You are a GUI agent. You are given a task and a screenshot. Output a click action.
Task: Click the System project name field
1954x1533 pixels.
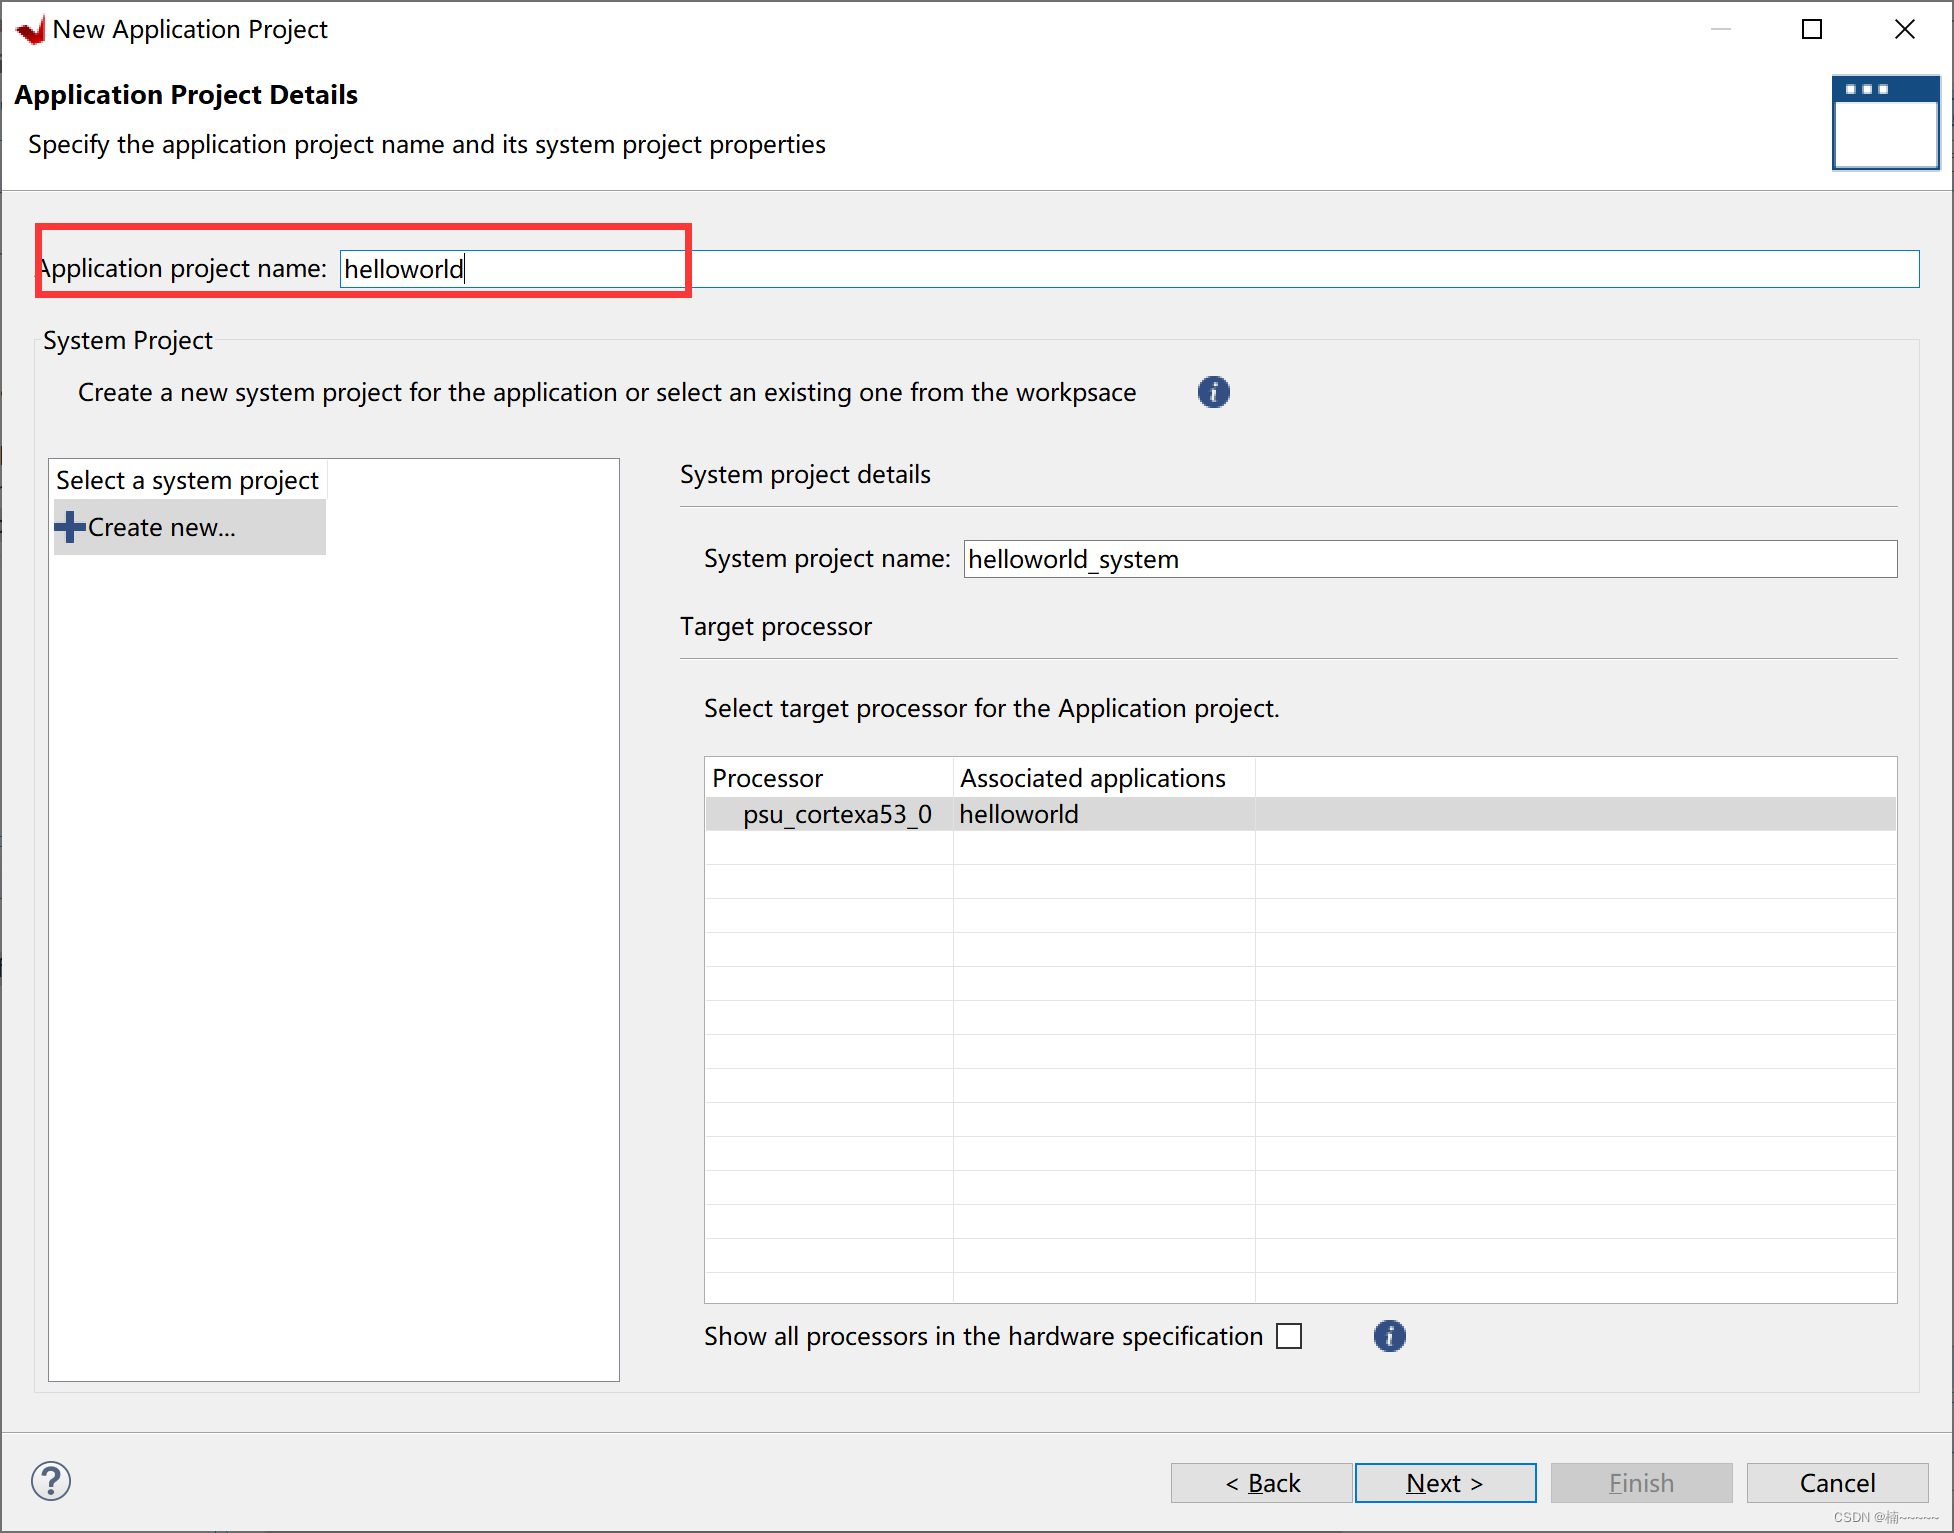pyautogui.click(x=1430, y=559)
